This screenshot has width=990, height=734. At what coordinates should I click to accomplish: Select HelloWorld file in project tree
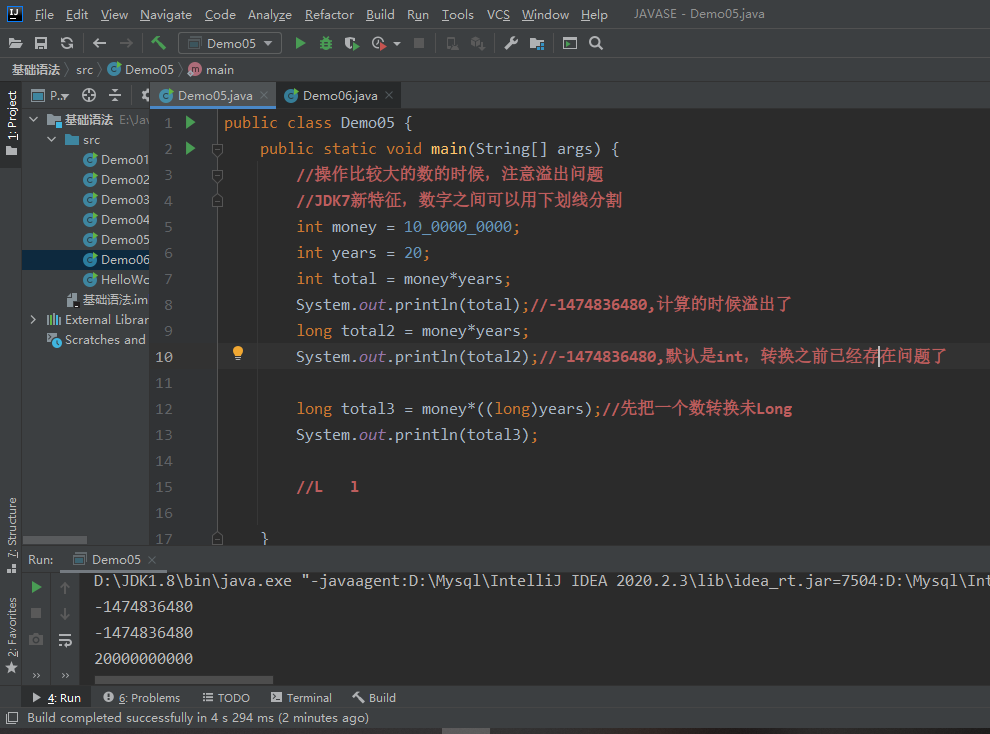click(123, 280)
